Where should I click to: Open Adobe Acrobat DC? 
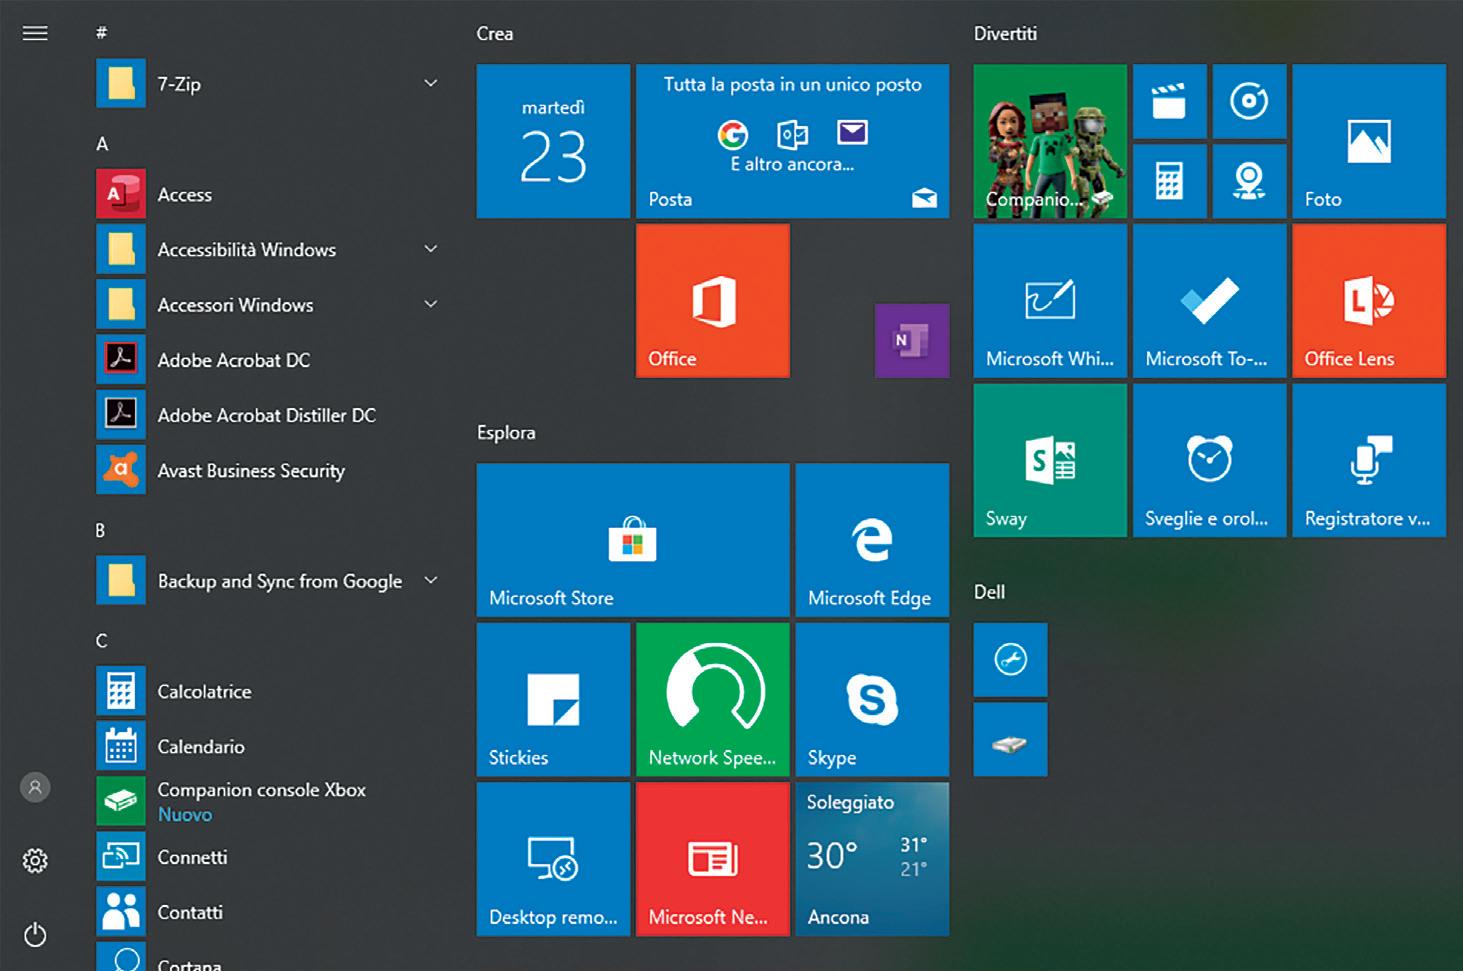(x=268, y=359)
